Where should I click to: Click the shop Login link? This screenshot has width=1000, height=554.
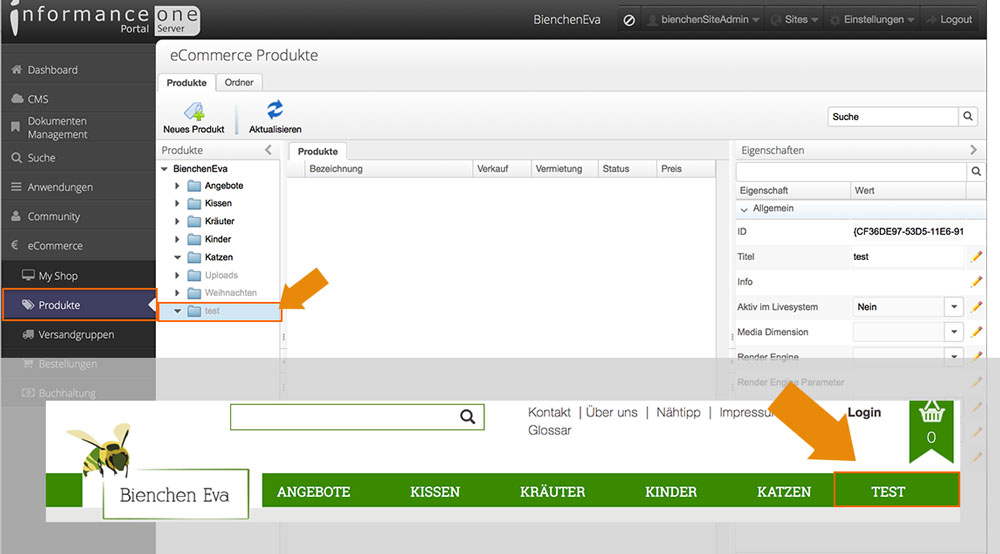[864, 412]
